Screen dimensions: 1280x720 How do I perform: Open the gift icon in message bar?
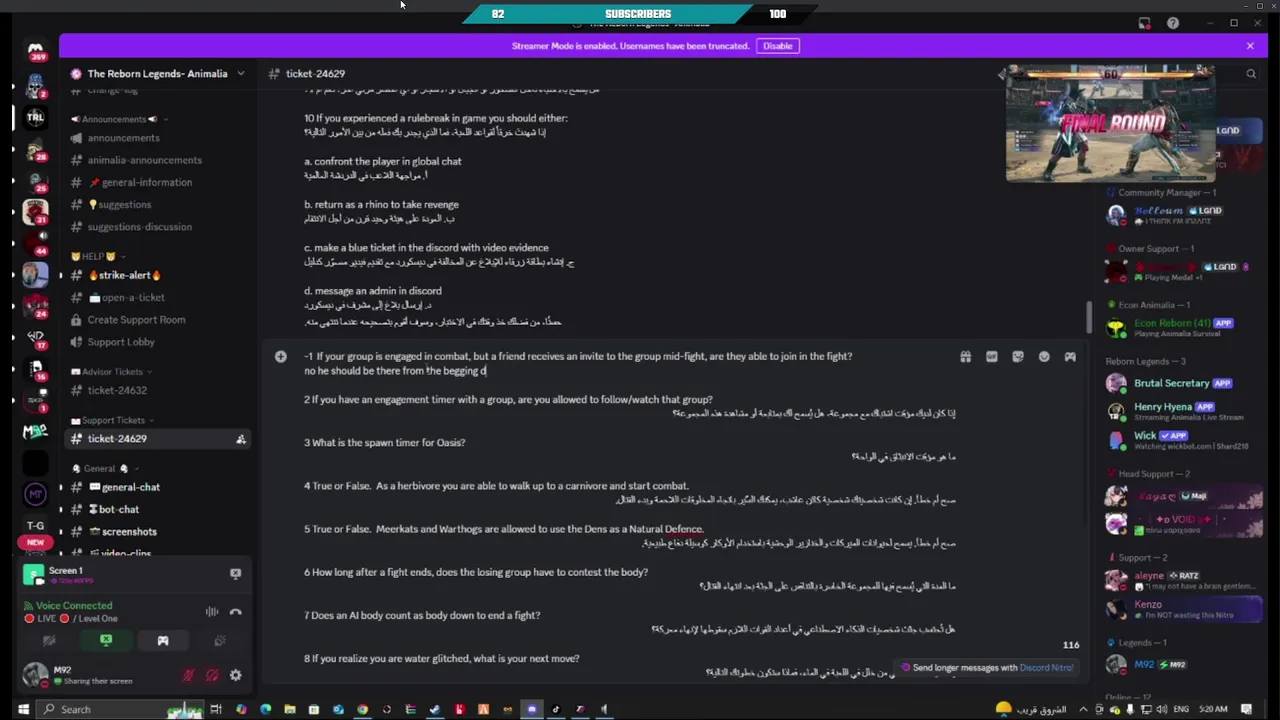point(965,357)
